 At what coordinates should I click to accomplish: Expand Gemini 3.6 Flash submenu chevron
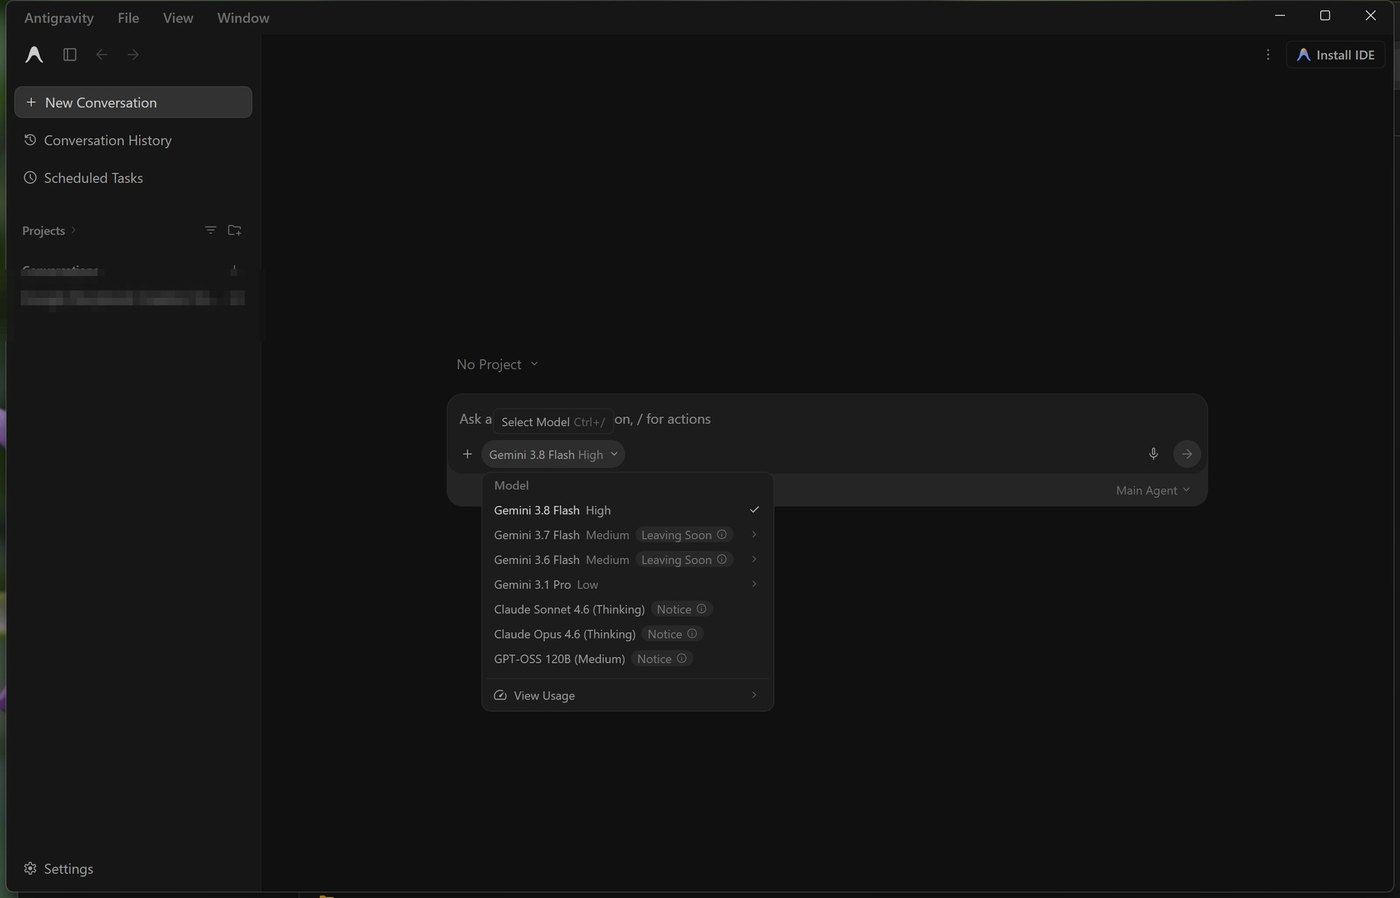[x=754, y=560]
